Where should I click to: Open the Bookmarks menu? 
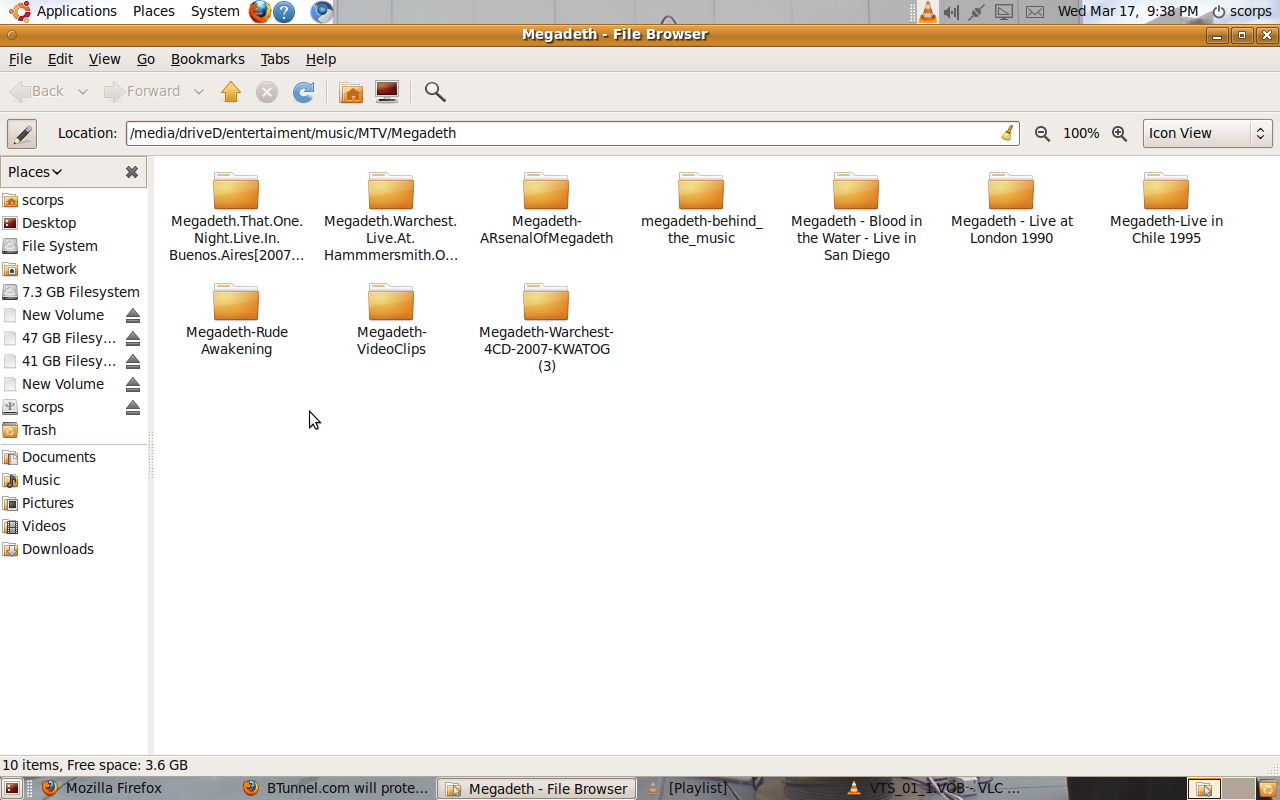pyautogui.click(x=207, y=59)
